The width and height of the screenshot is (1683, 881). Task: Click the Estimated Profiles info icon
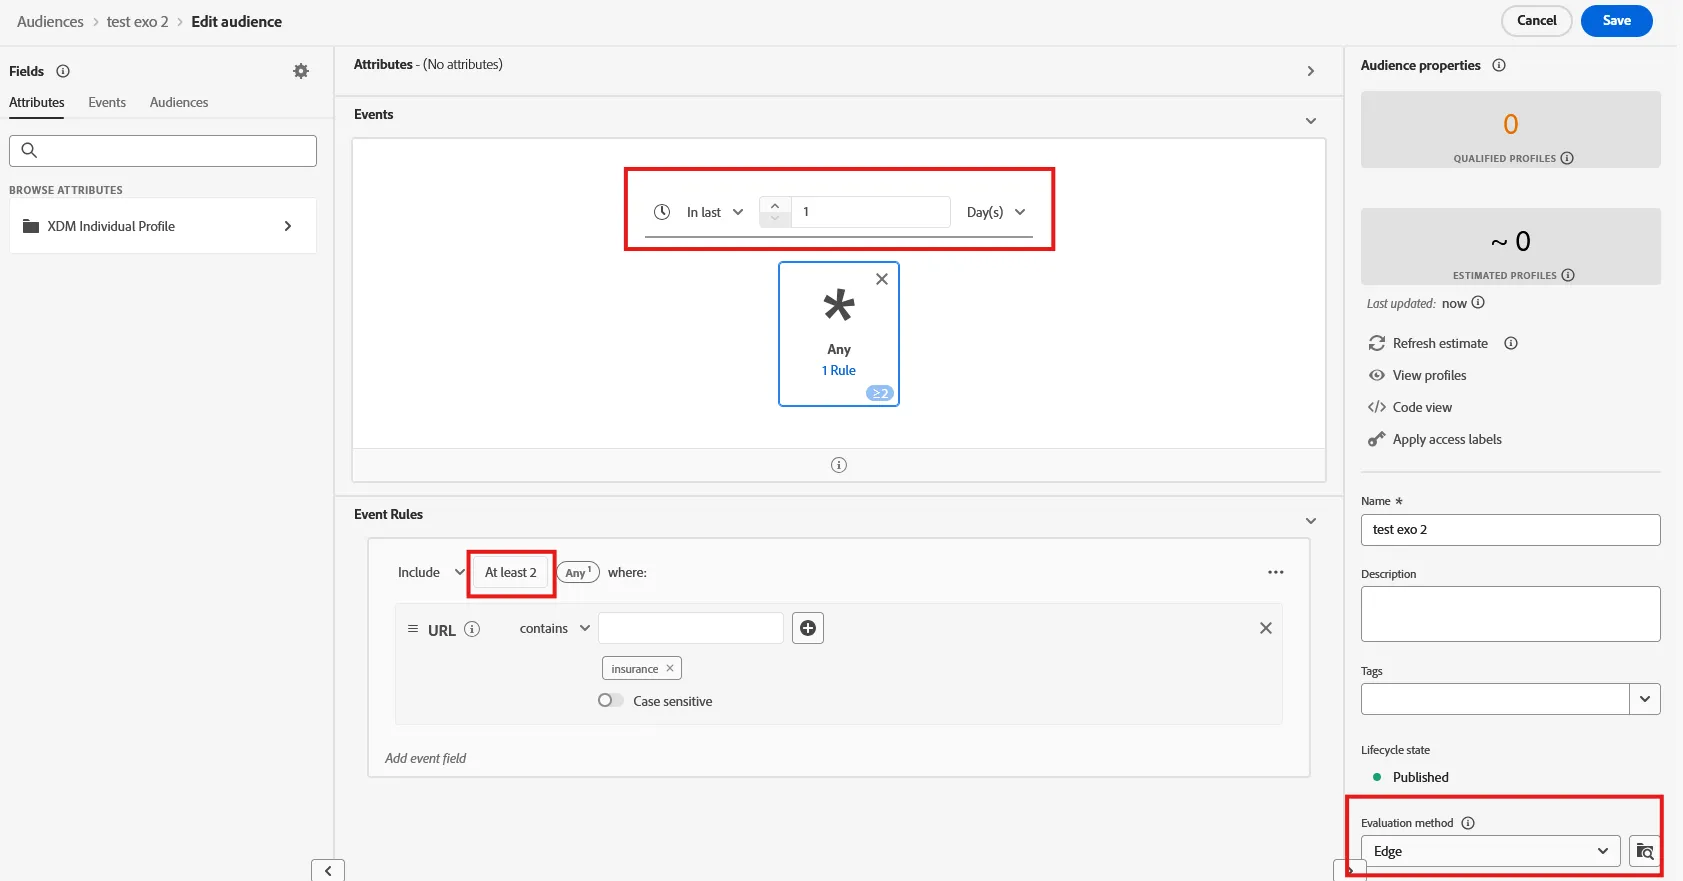point(1568,275)
